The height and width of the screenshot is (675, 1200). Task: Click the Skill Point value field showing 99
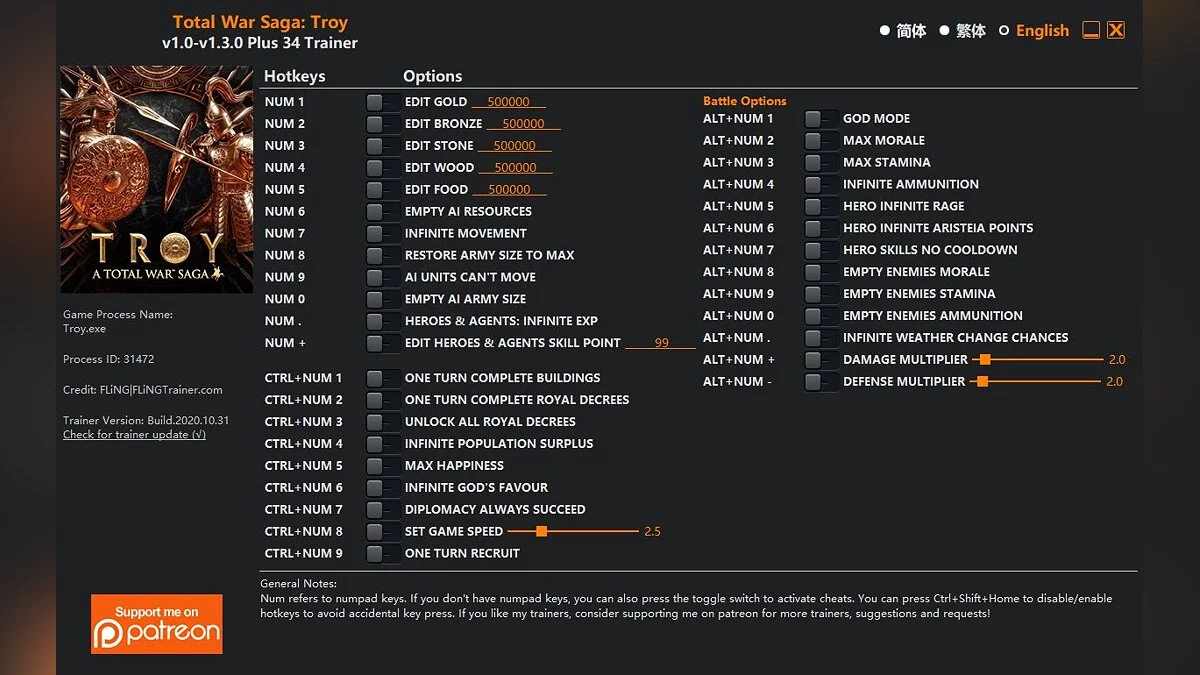[661, 343]
